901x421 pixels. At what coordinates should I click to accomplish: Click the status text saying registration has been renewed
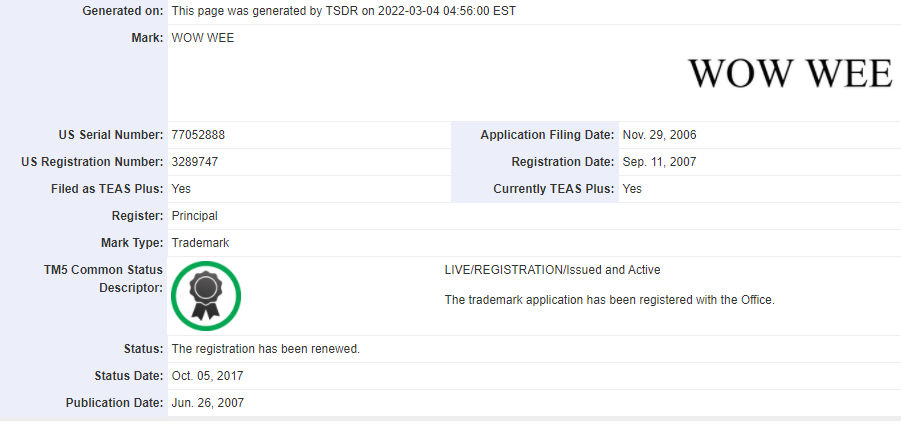(265, 349)
